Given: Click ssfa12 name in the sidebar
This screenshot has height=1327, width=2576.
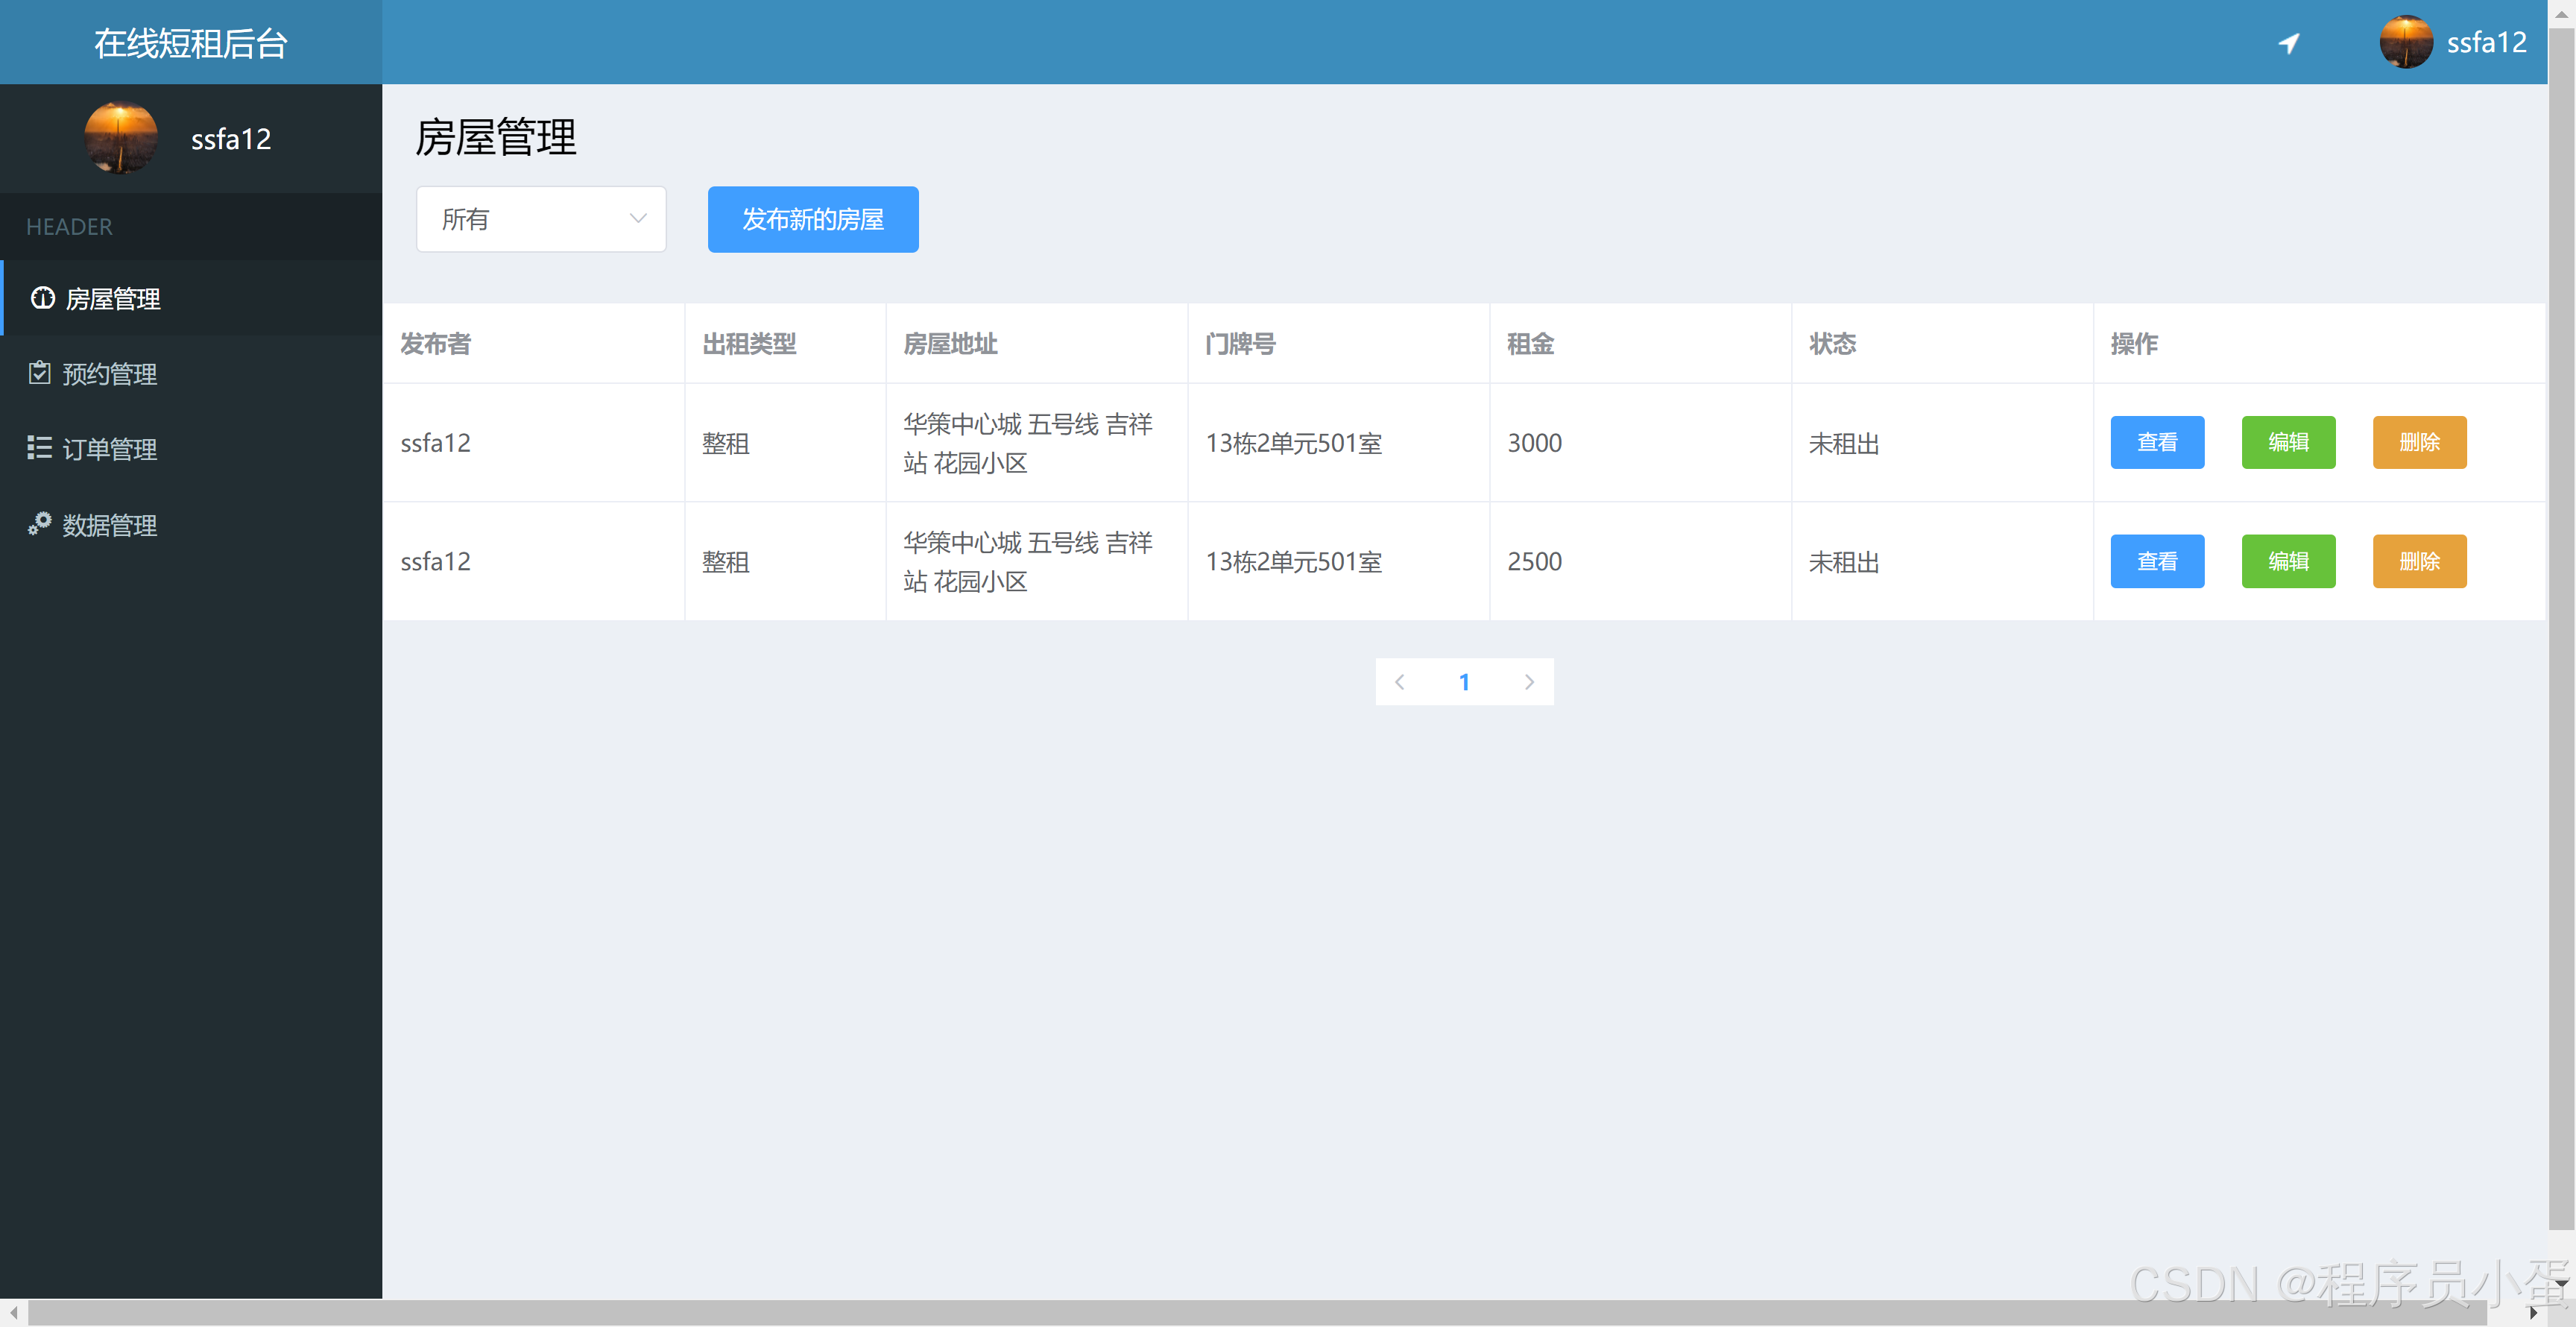Looking at the screenshot, I should pyautogui.click(x=231, y=139).
